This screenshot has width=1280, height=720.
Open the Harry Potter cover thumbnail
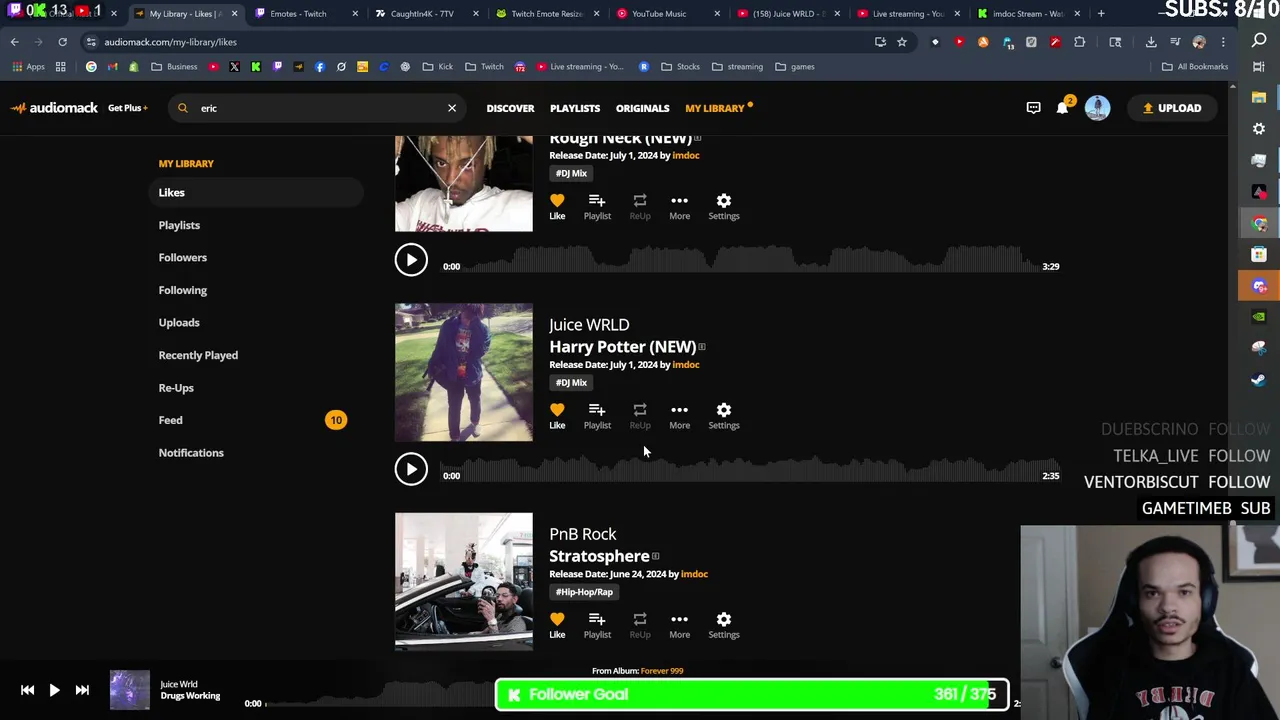pos(464,372)
